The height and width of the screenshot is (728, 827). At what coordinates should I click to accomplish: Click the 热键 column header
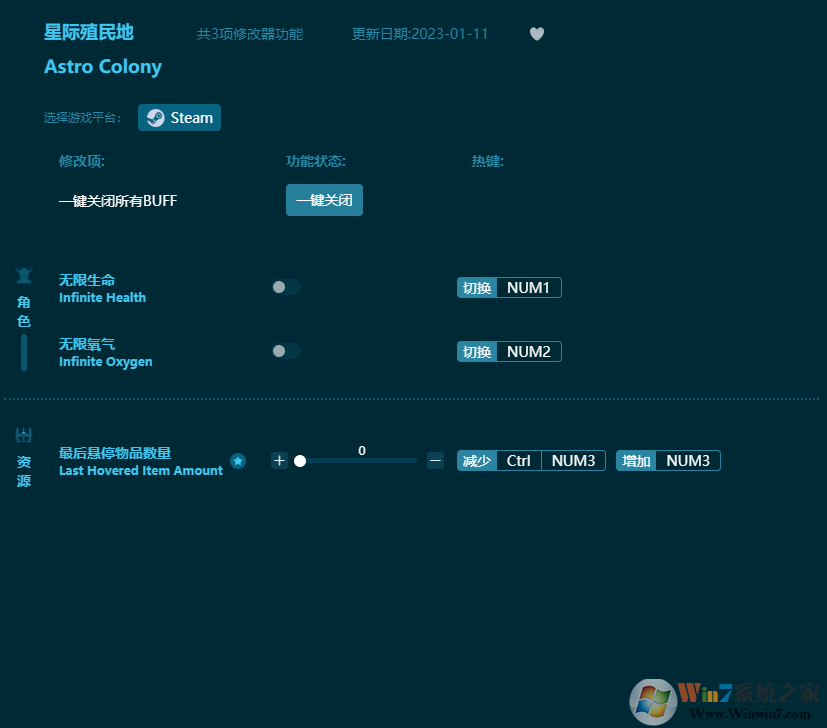pos(488,161)
